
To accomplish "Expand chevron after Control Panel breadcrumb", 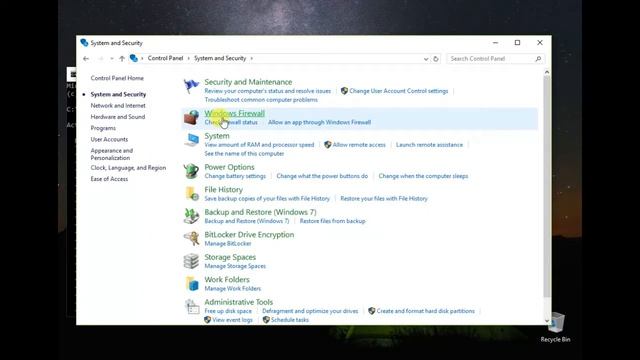I will (x=189, y=58).
